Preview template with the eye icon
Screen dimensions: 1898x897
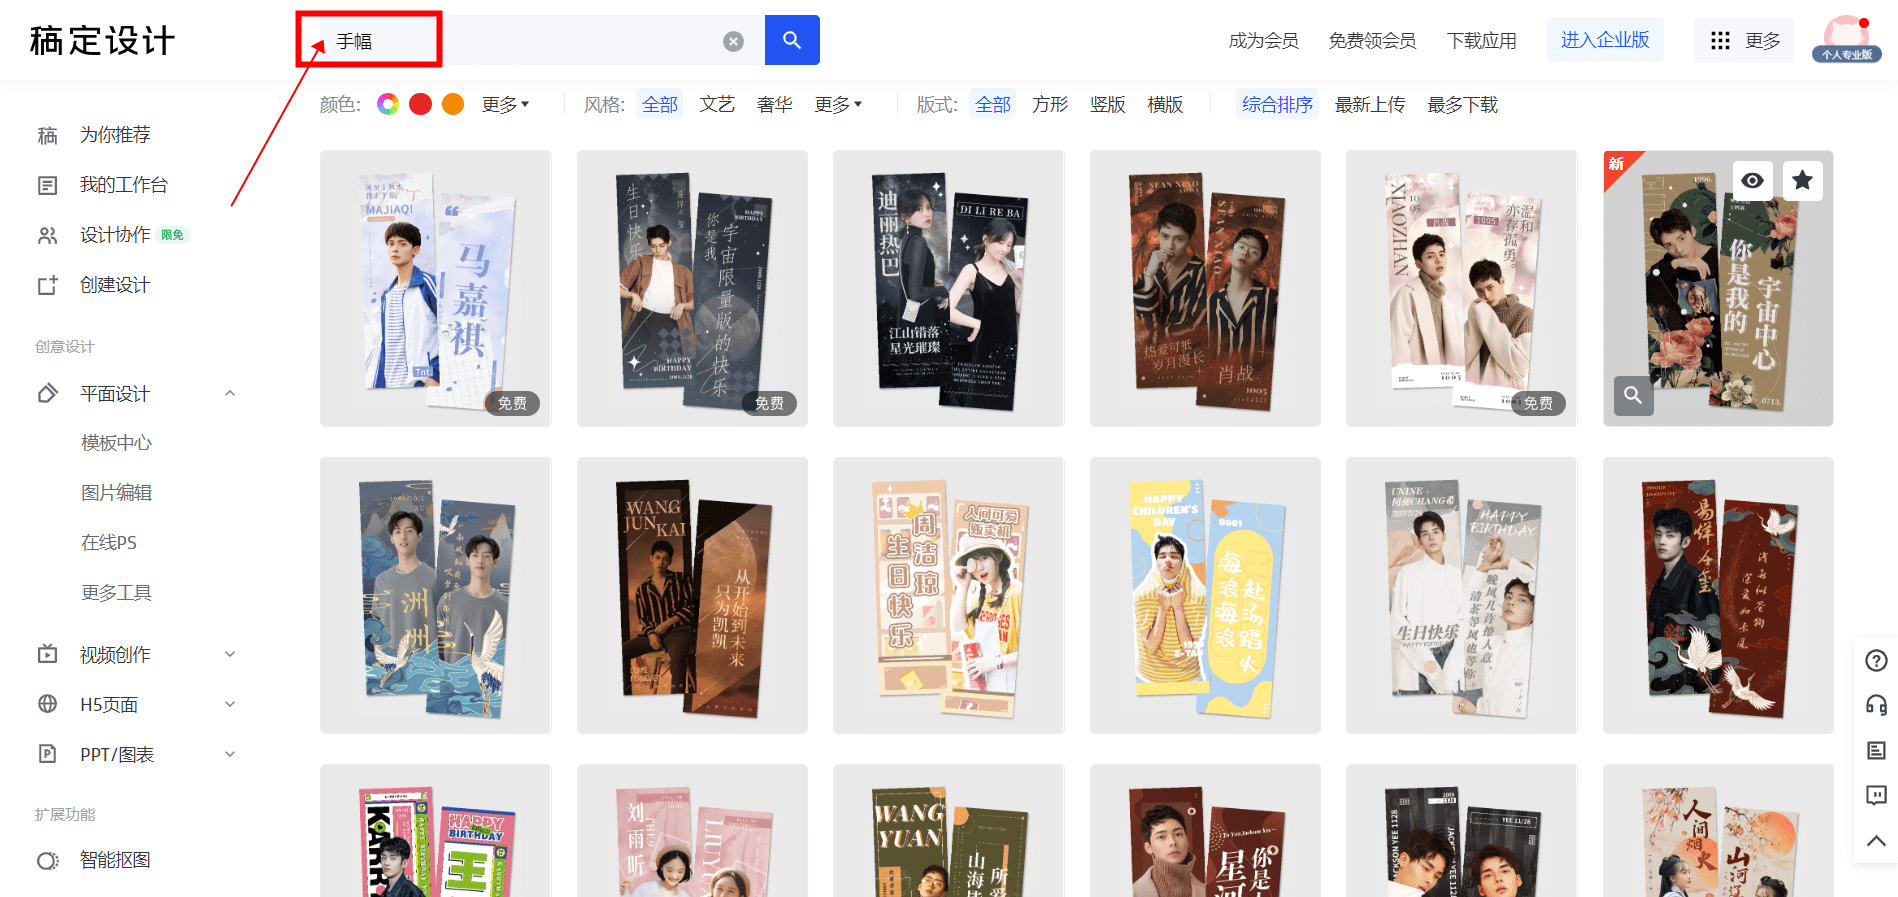pos(1752,180)
